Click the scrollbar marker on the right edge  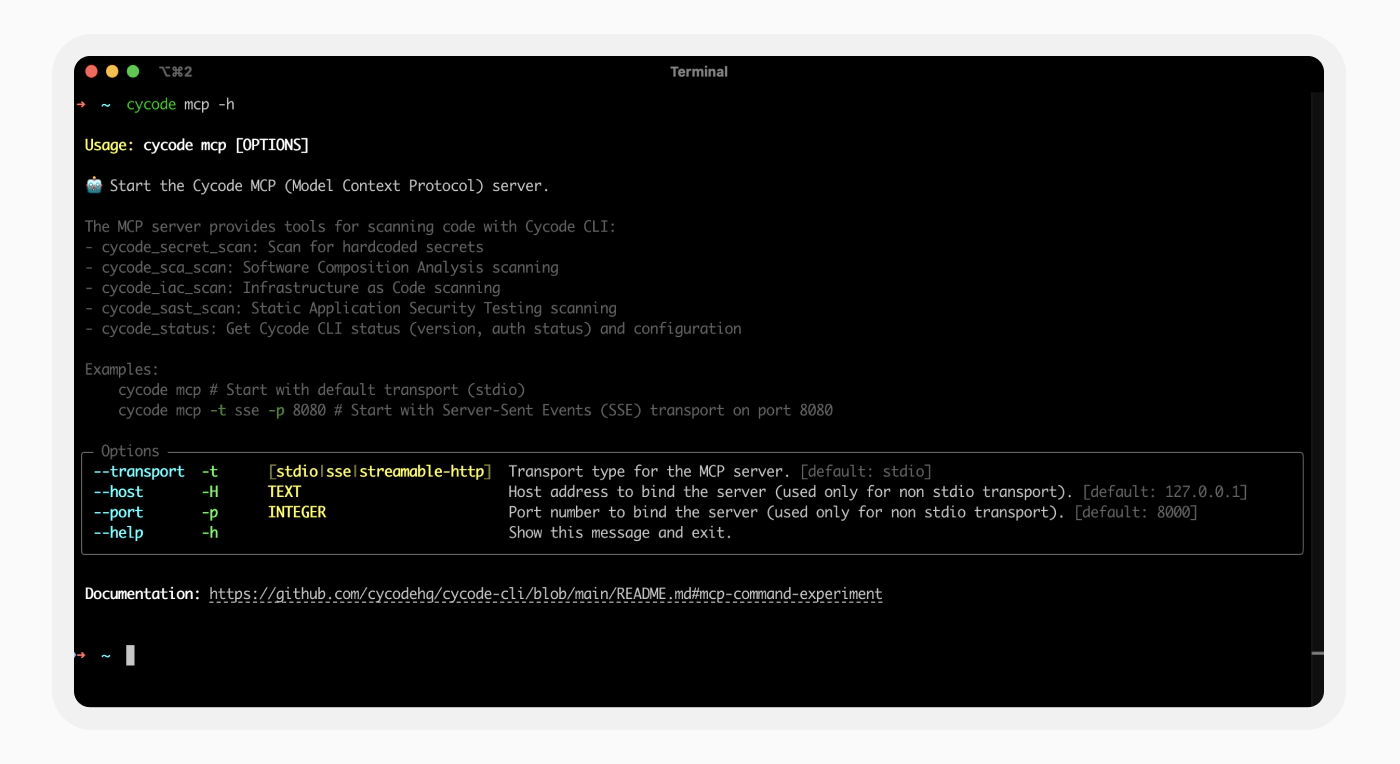coord(1317,653)
